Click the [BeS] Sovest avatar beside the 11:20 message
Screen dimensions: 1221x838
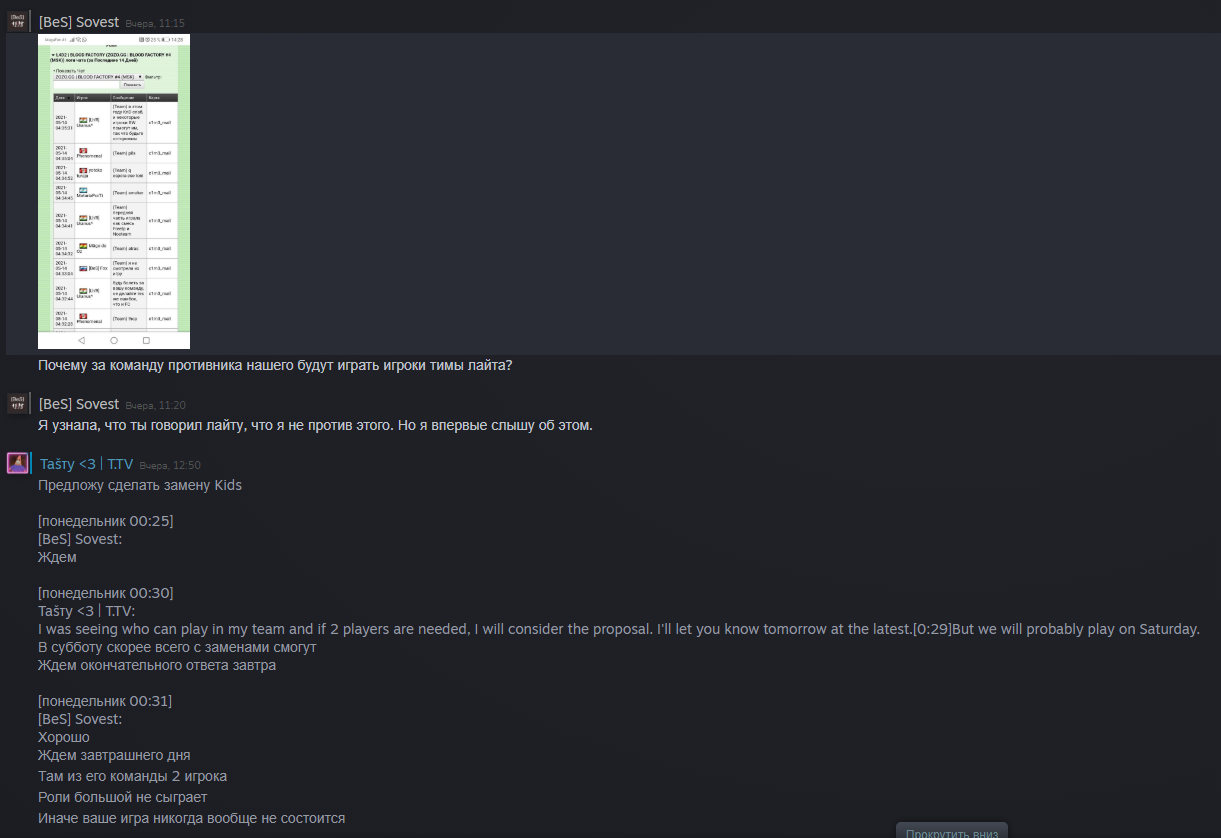(x=17, y=403)
